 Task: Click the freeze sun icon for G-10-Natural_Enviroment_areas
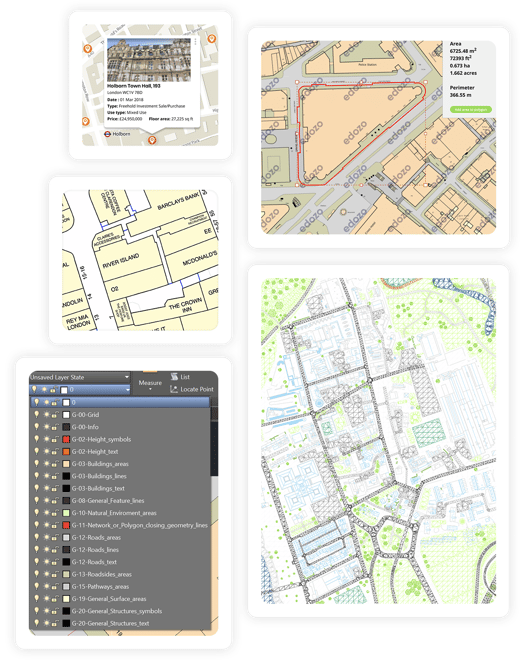(46, 513)
